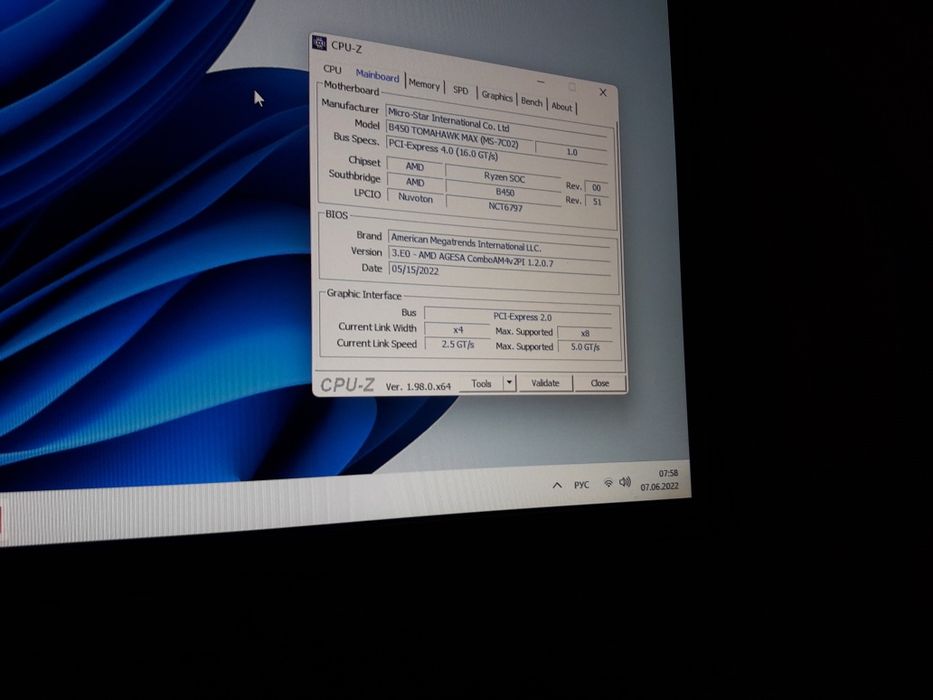Show hidden system tray icons chevron
The width and height of the screenshot is (933, 700).
557,485
